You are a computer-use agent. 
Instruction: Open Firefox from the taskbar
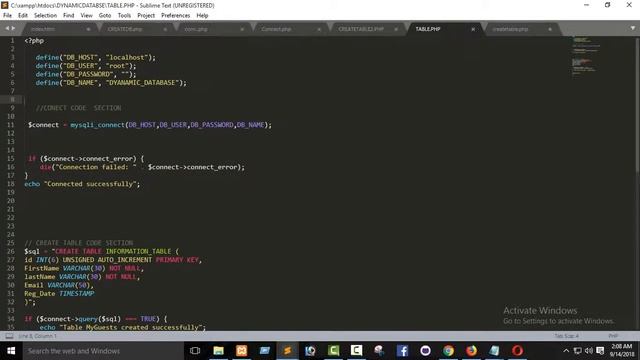471,351
